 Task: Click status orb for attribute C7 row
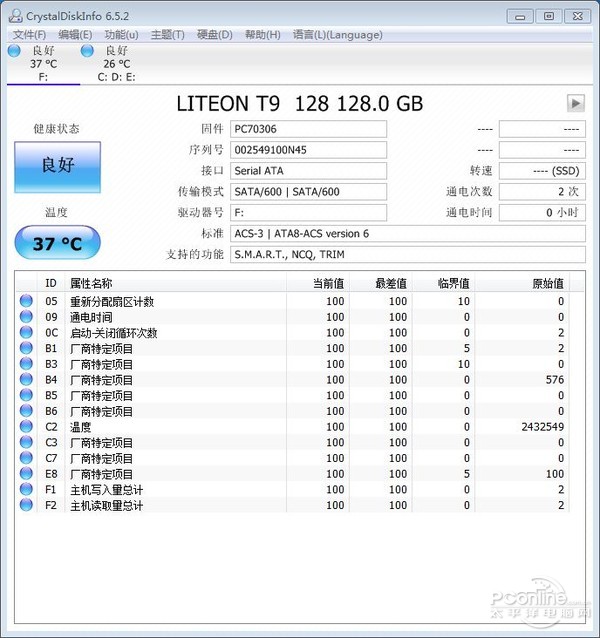[x=26, y=458]
